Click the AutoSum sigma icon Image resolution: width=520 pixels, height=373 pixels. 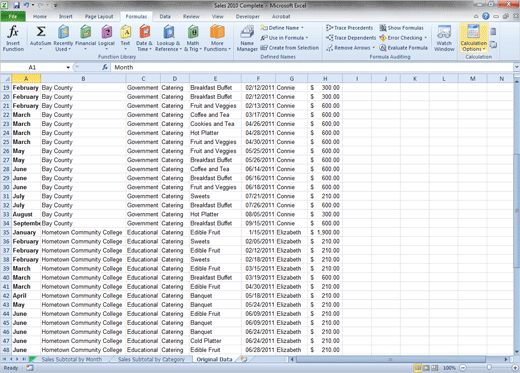pos(41,32)
